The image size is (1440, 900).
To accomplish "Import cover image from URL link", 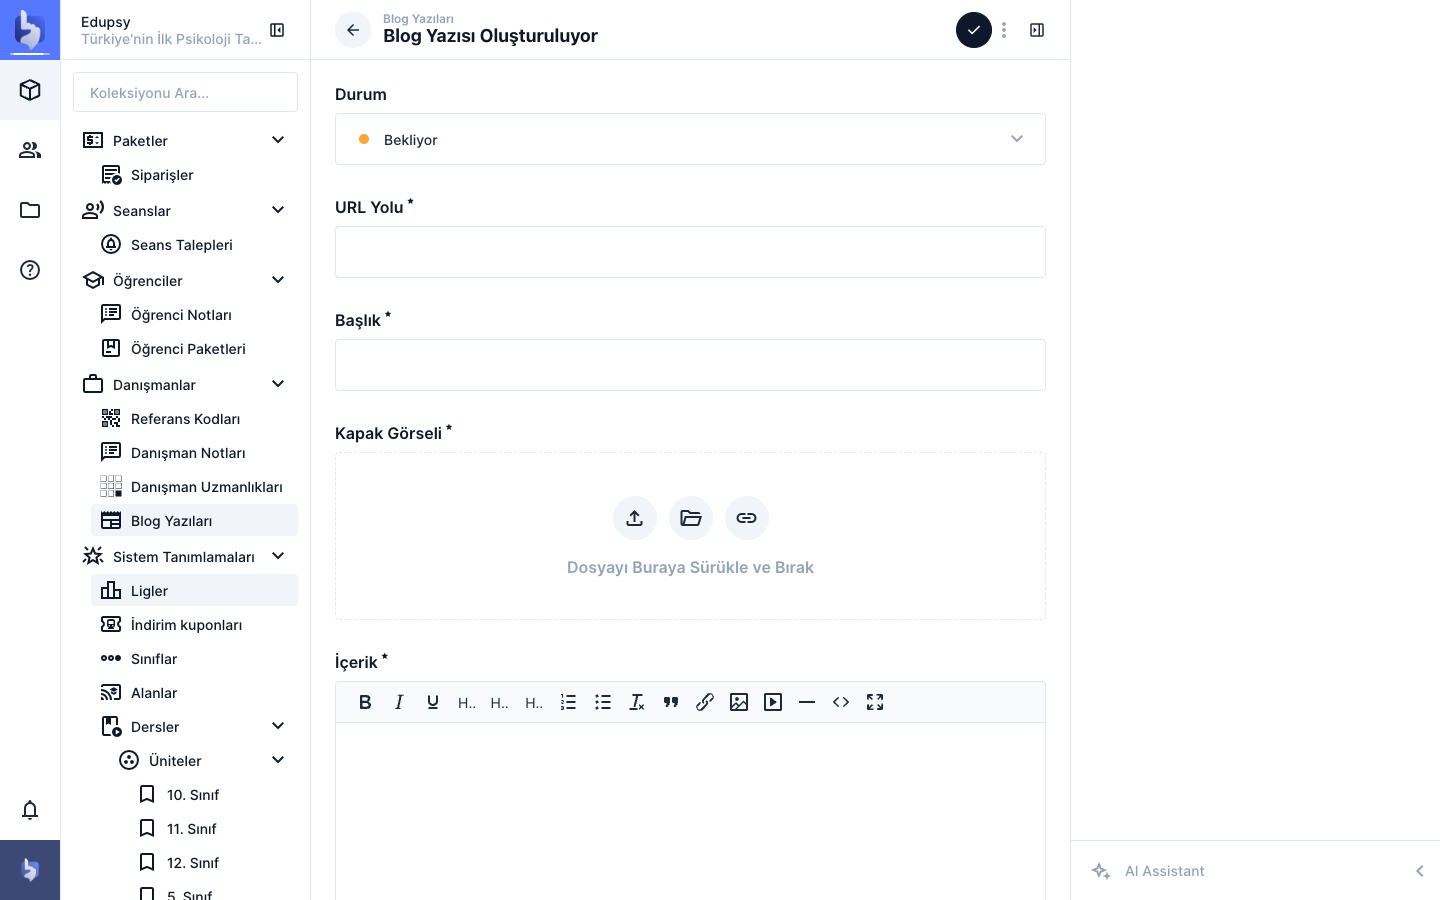I will point(747,518).
